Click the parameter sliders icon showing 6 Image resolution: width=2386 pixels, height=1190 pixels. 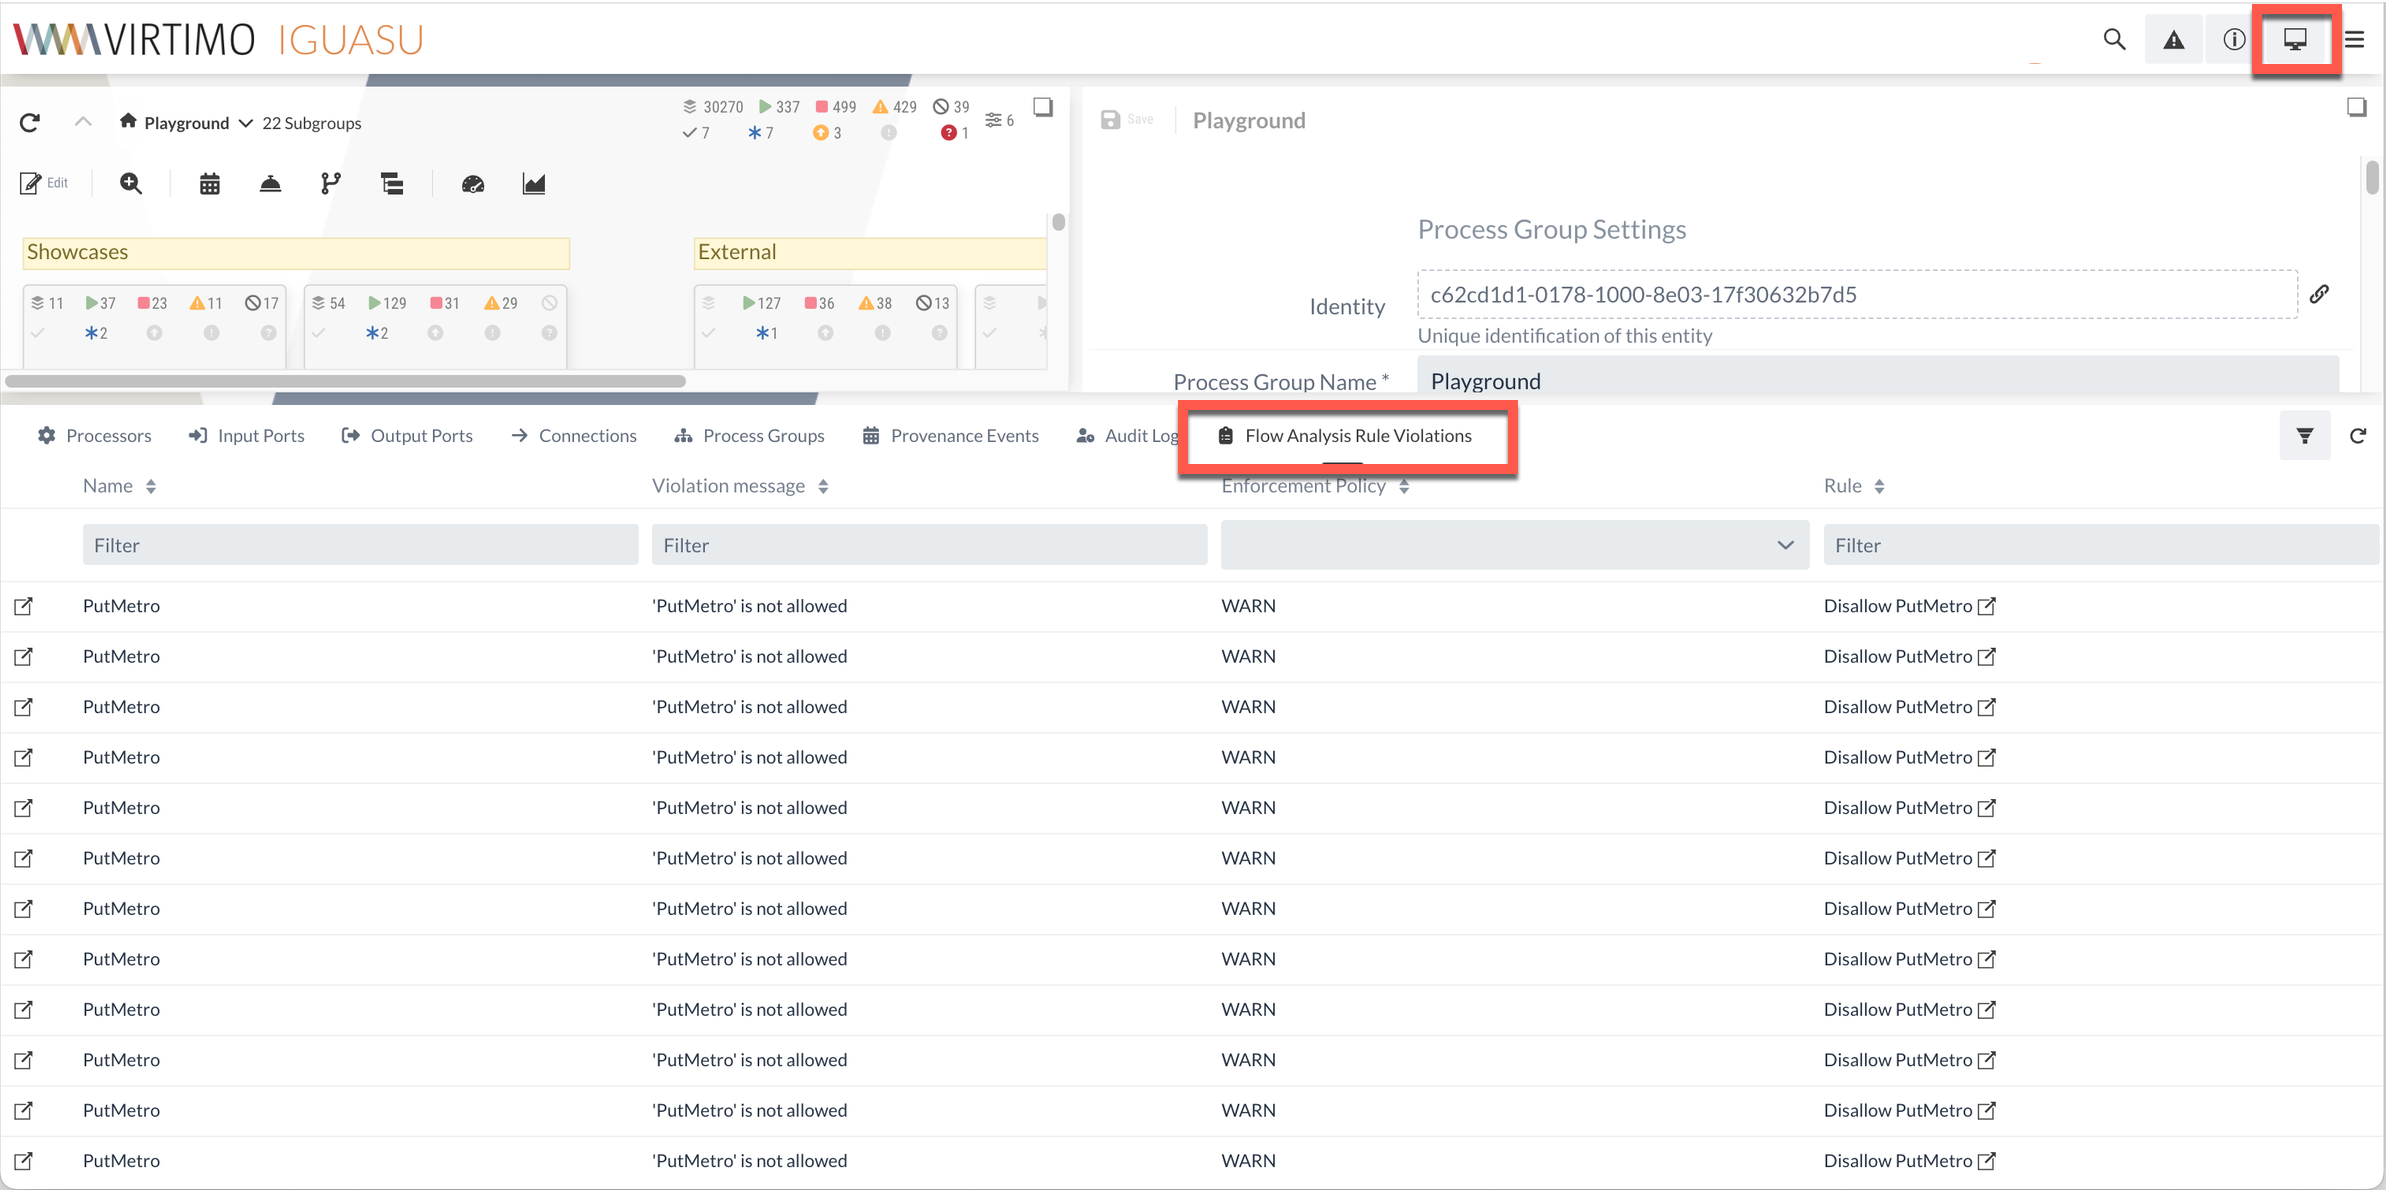coord(999,120)
